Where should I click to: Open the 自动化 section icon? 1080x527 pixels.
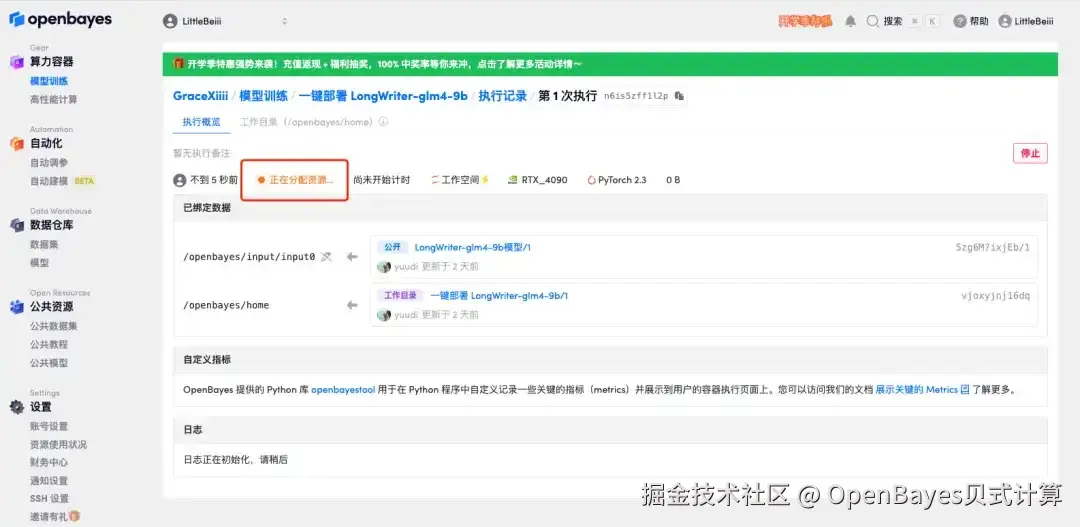point(17,144)
